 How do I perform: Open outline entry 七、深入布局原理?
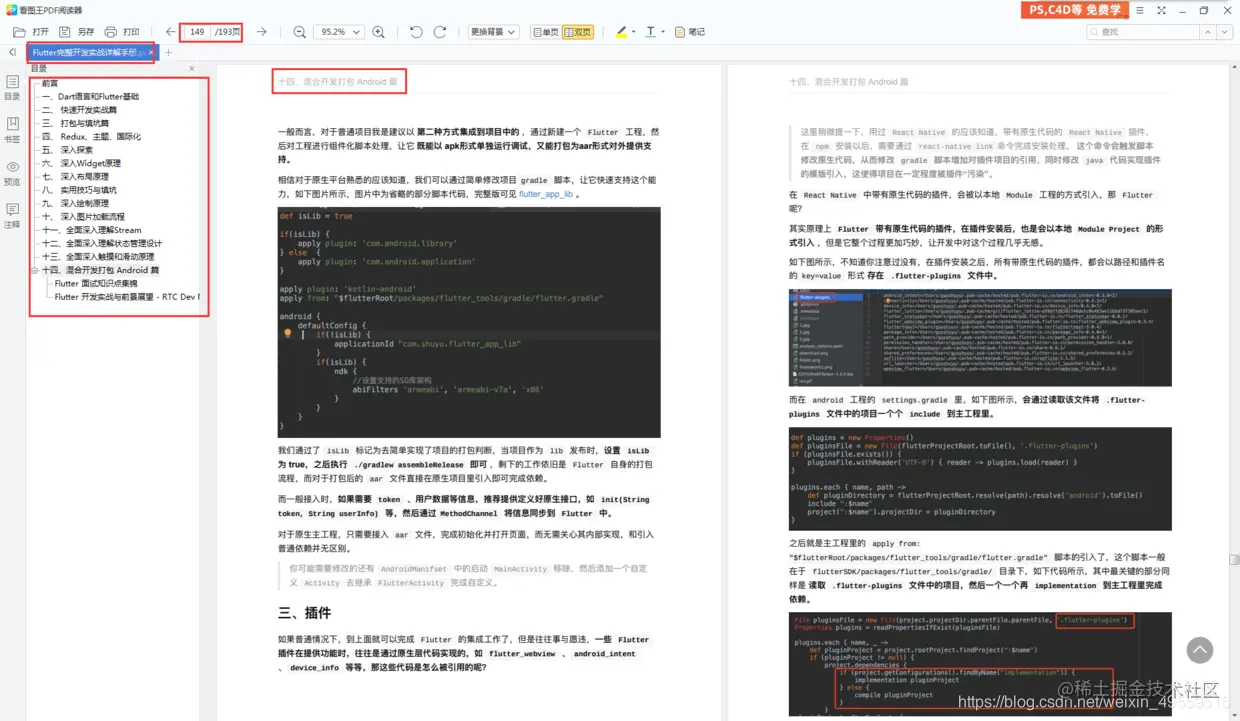(75, 176)
